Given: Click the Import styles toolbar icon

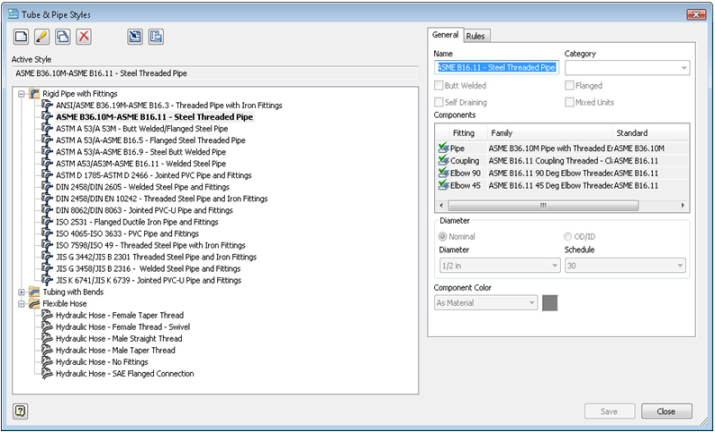Looking at the screenshot, I should pos(135,36).
